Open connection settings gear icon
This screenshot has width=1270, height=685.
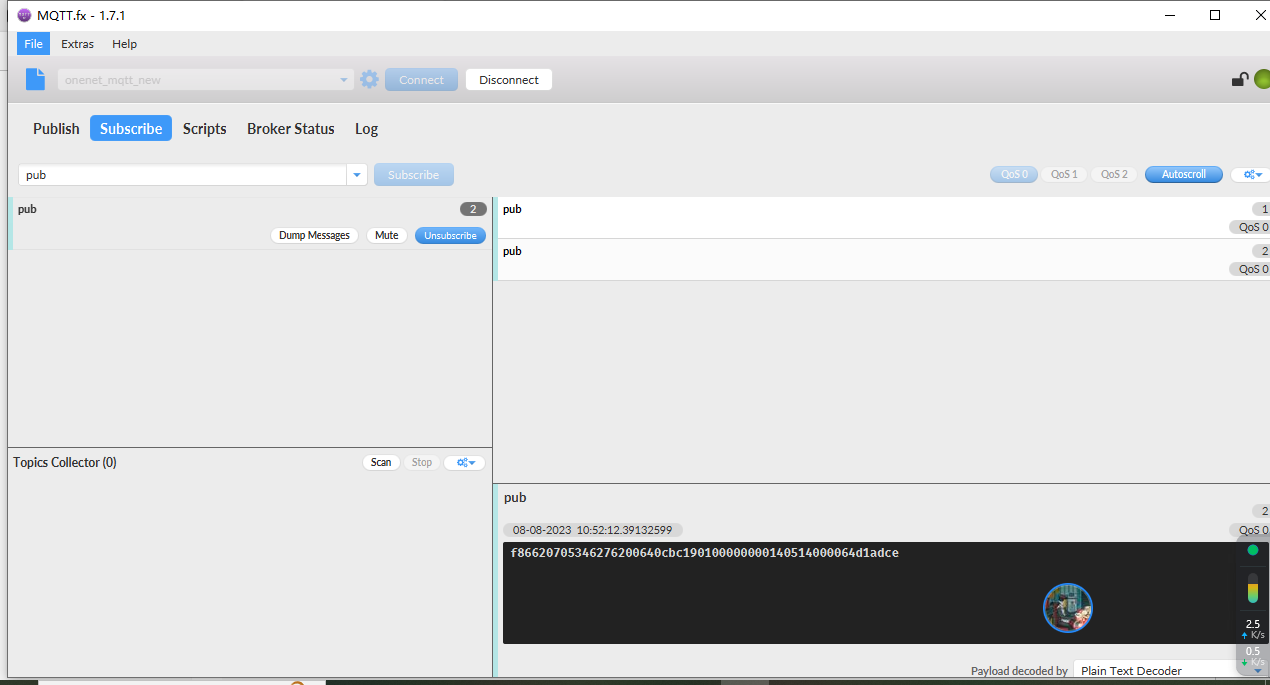[370, 80]
